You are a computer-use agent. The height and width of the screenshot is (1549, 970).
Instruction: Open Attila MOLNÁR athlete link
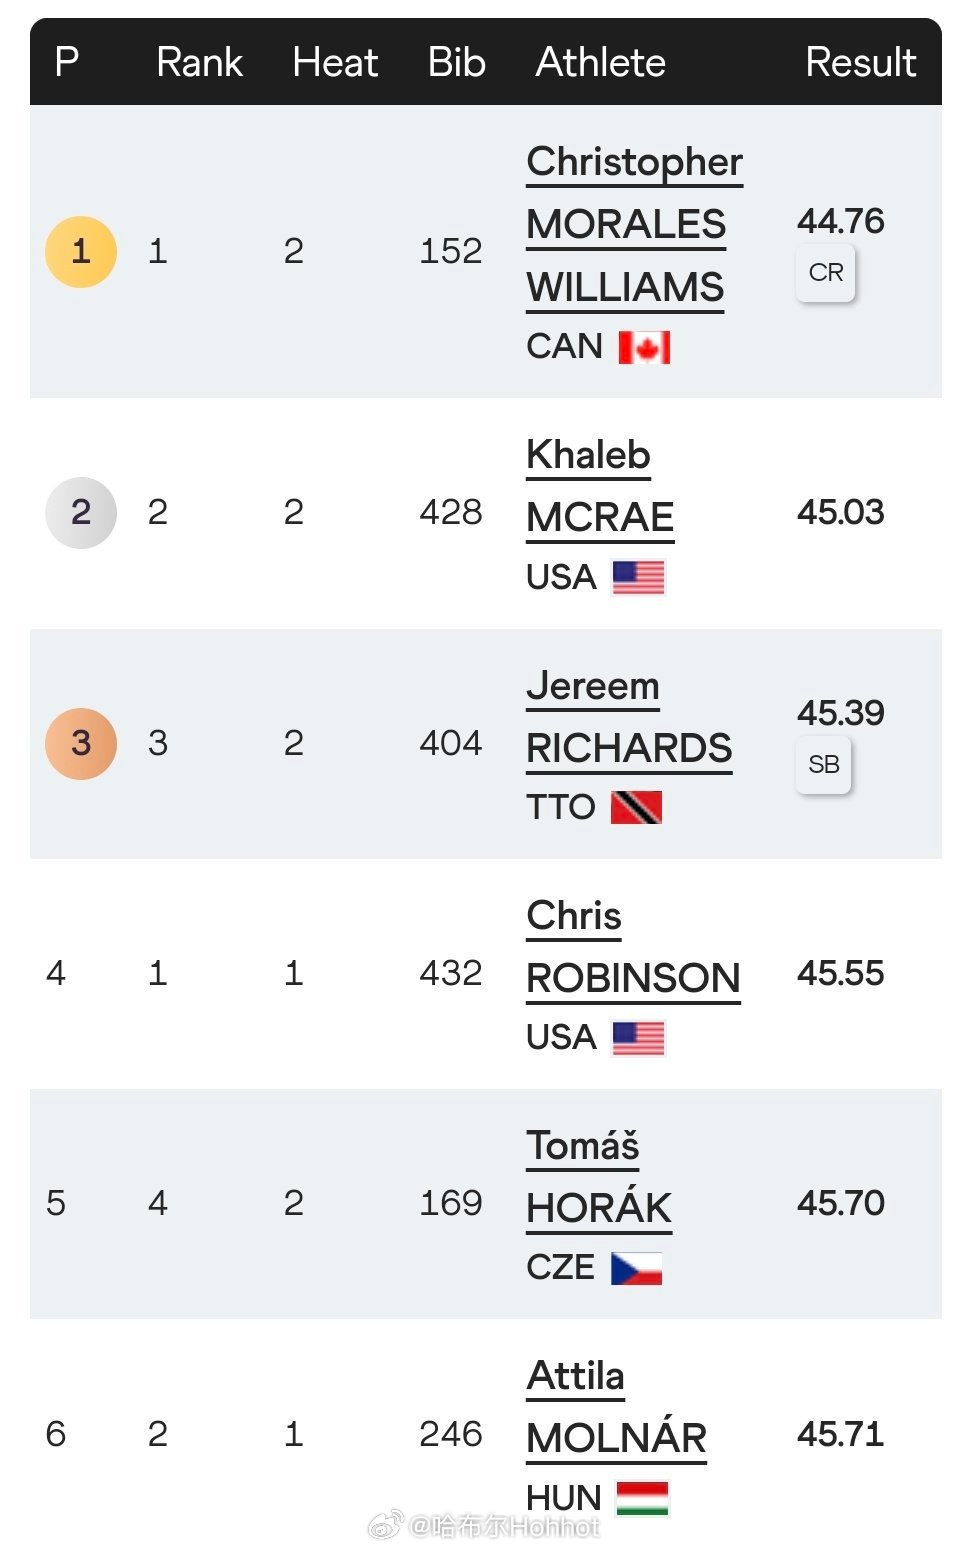click(616, 1437)
